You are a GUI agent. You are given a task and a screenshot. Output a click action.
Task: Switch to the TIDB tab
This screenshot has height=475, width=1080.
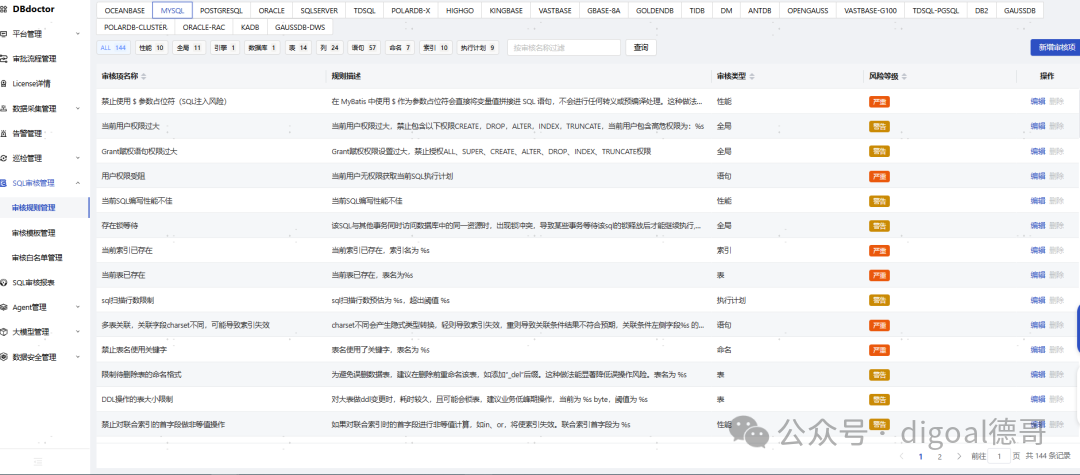click(696, 11)
